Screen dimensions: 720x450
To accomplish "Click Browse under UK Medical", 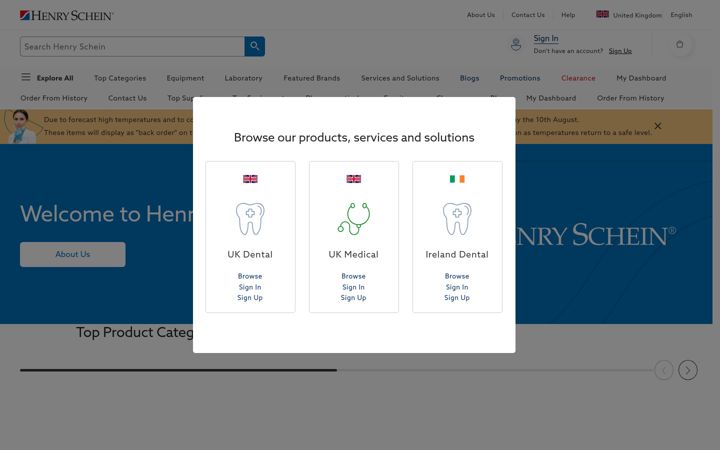I will [353, 276].
